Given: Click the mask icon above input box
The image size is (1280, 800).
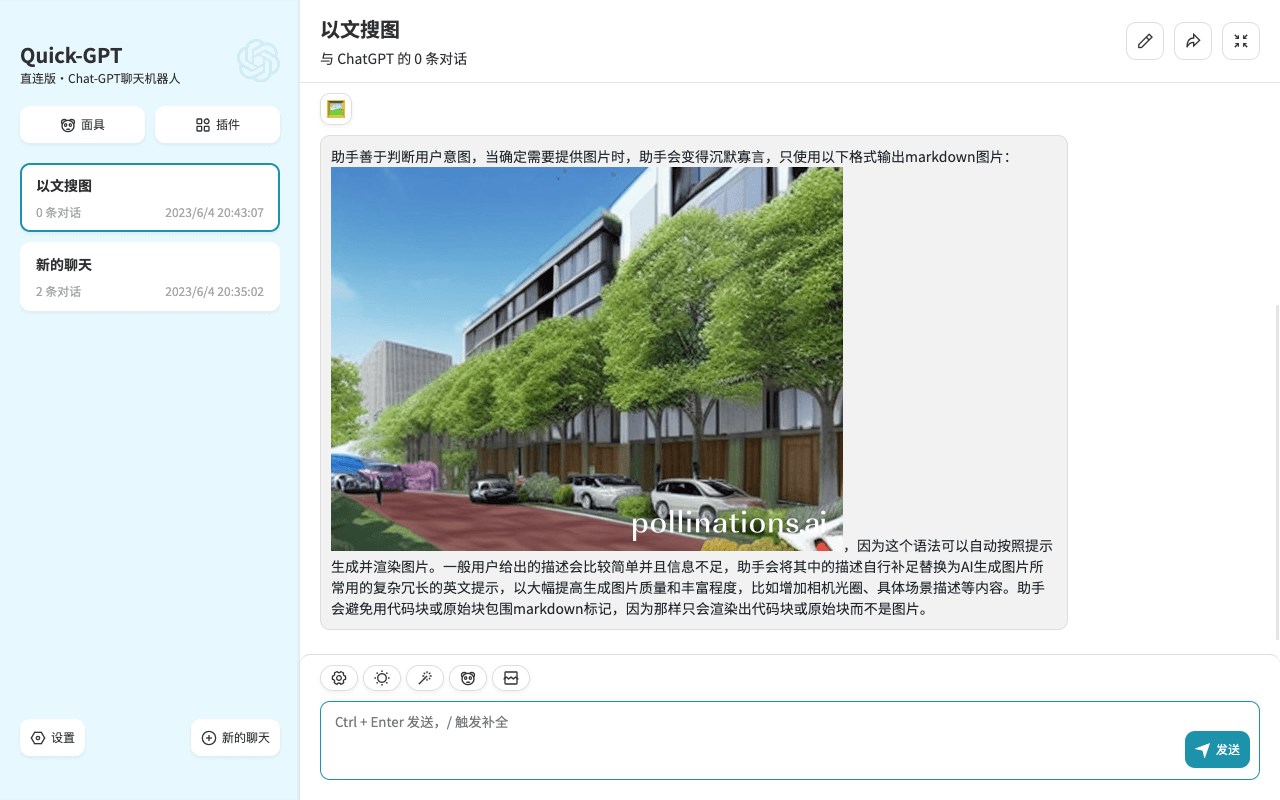Looking at the screenshot, I should (x=468, y=678).
